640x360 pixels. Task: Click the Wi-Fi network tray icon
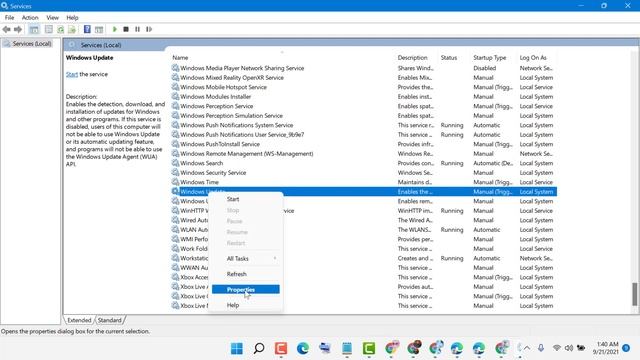557,348
